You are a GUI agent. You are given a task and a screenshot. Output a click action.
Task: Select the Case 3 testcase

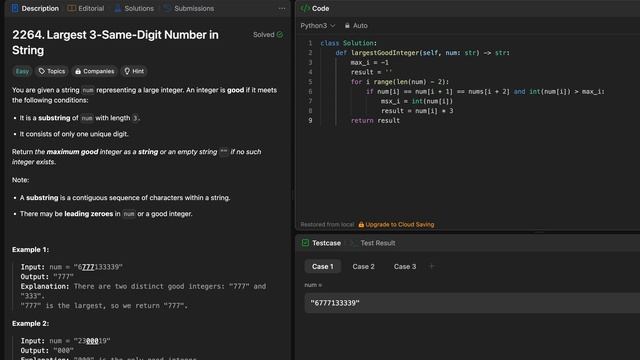coord(405,267)
